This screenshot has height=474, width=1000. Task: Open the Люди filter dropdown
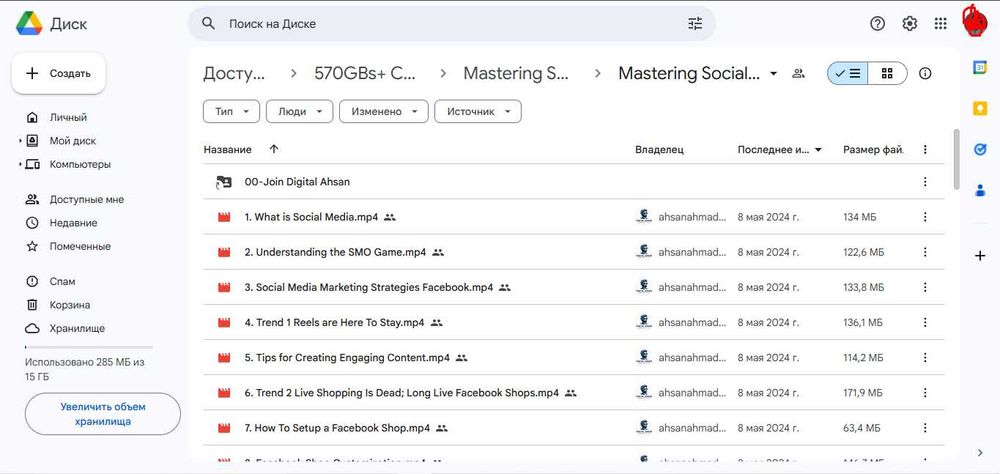pos(299,112)
